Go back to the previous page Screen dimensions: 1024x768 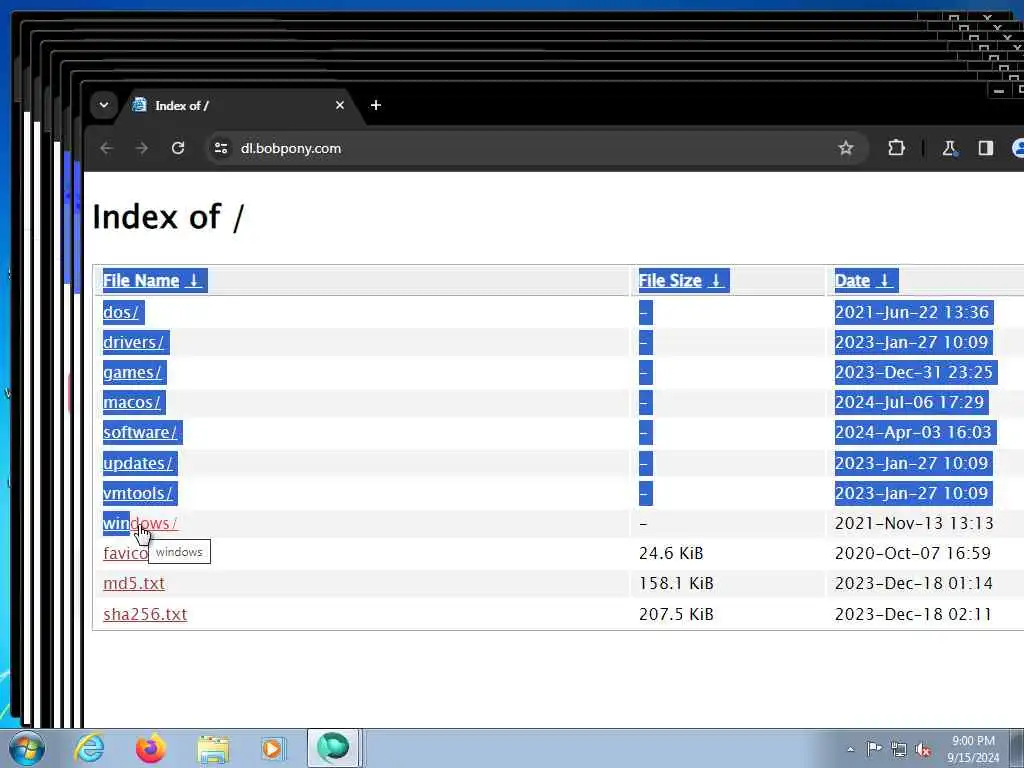tap(106, 148)
